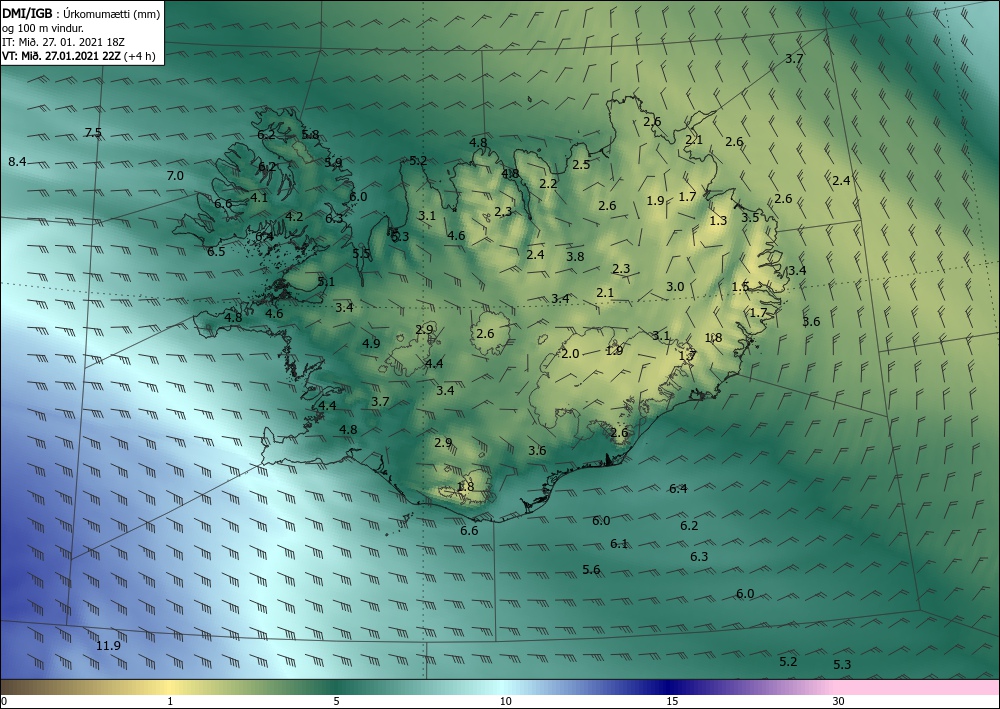Click the legend tick label '30'
Viewport: 1000px width, 709px height.
pyautogui.click(x=839, y=701)
